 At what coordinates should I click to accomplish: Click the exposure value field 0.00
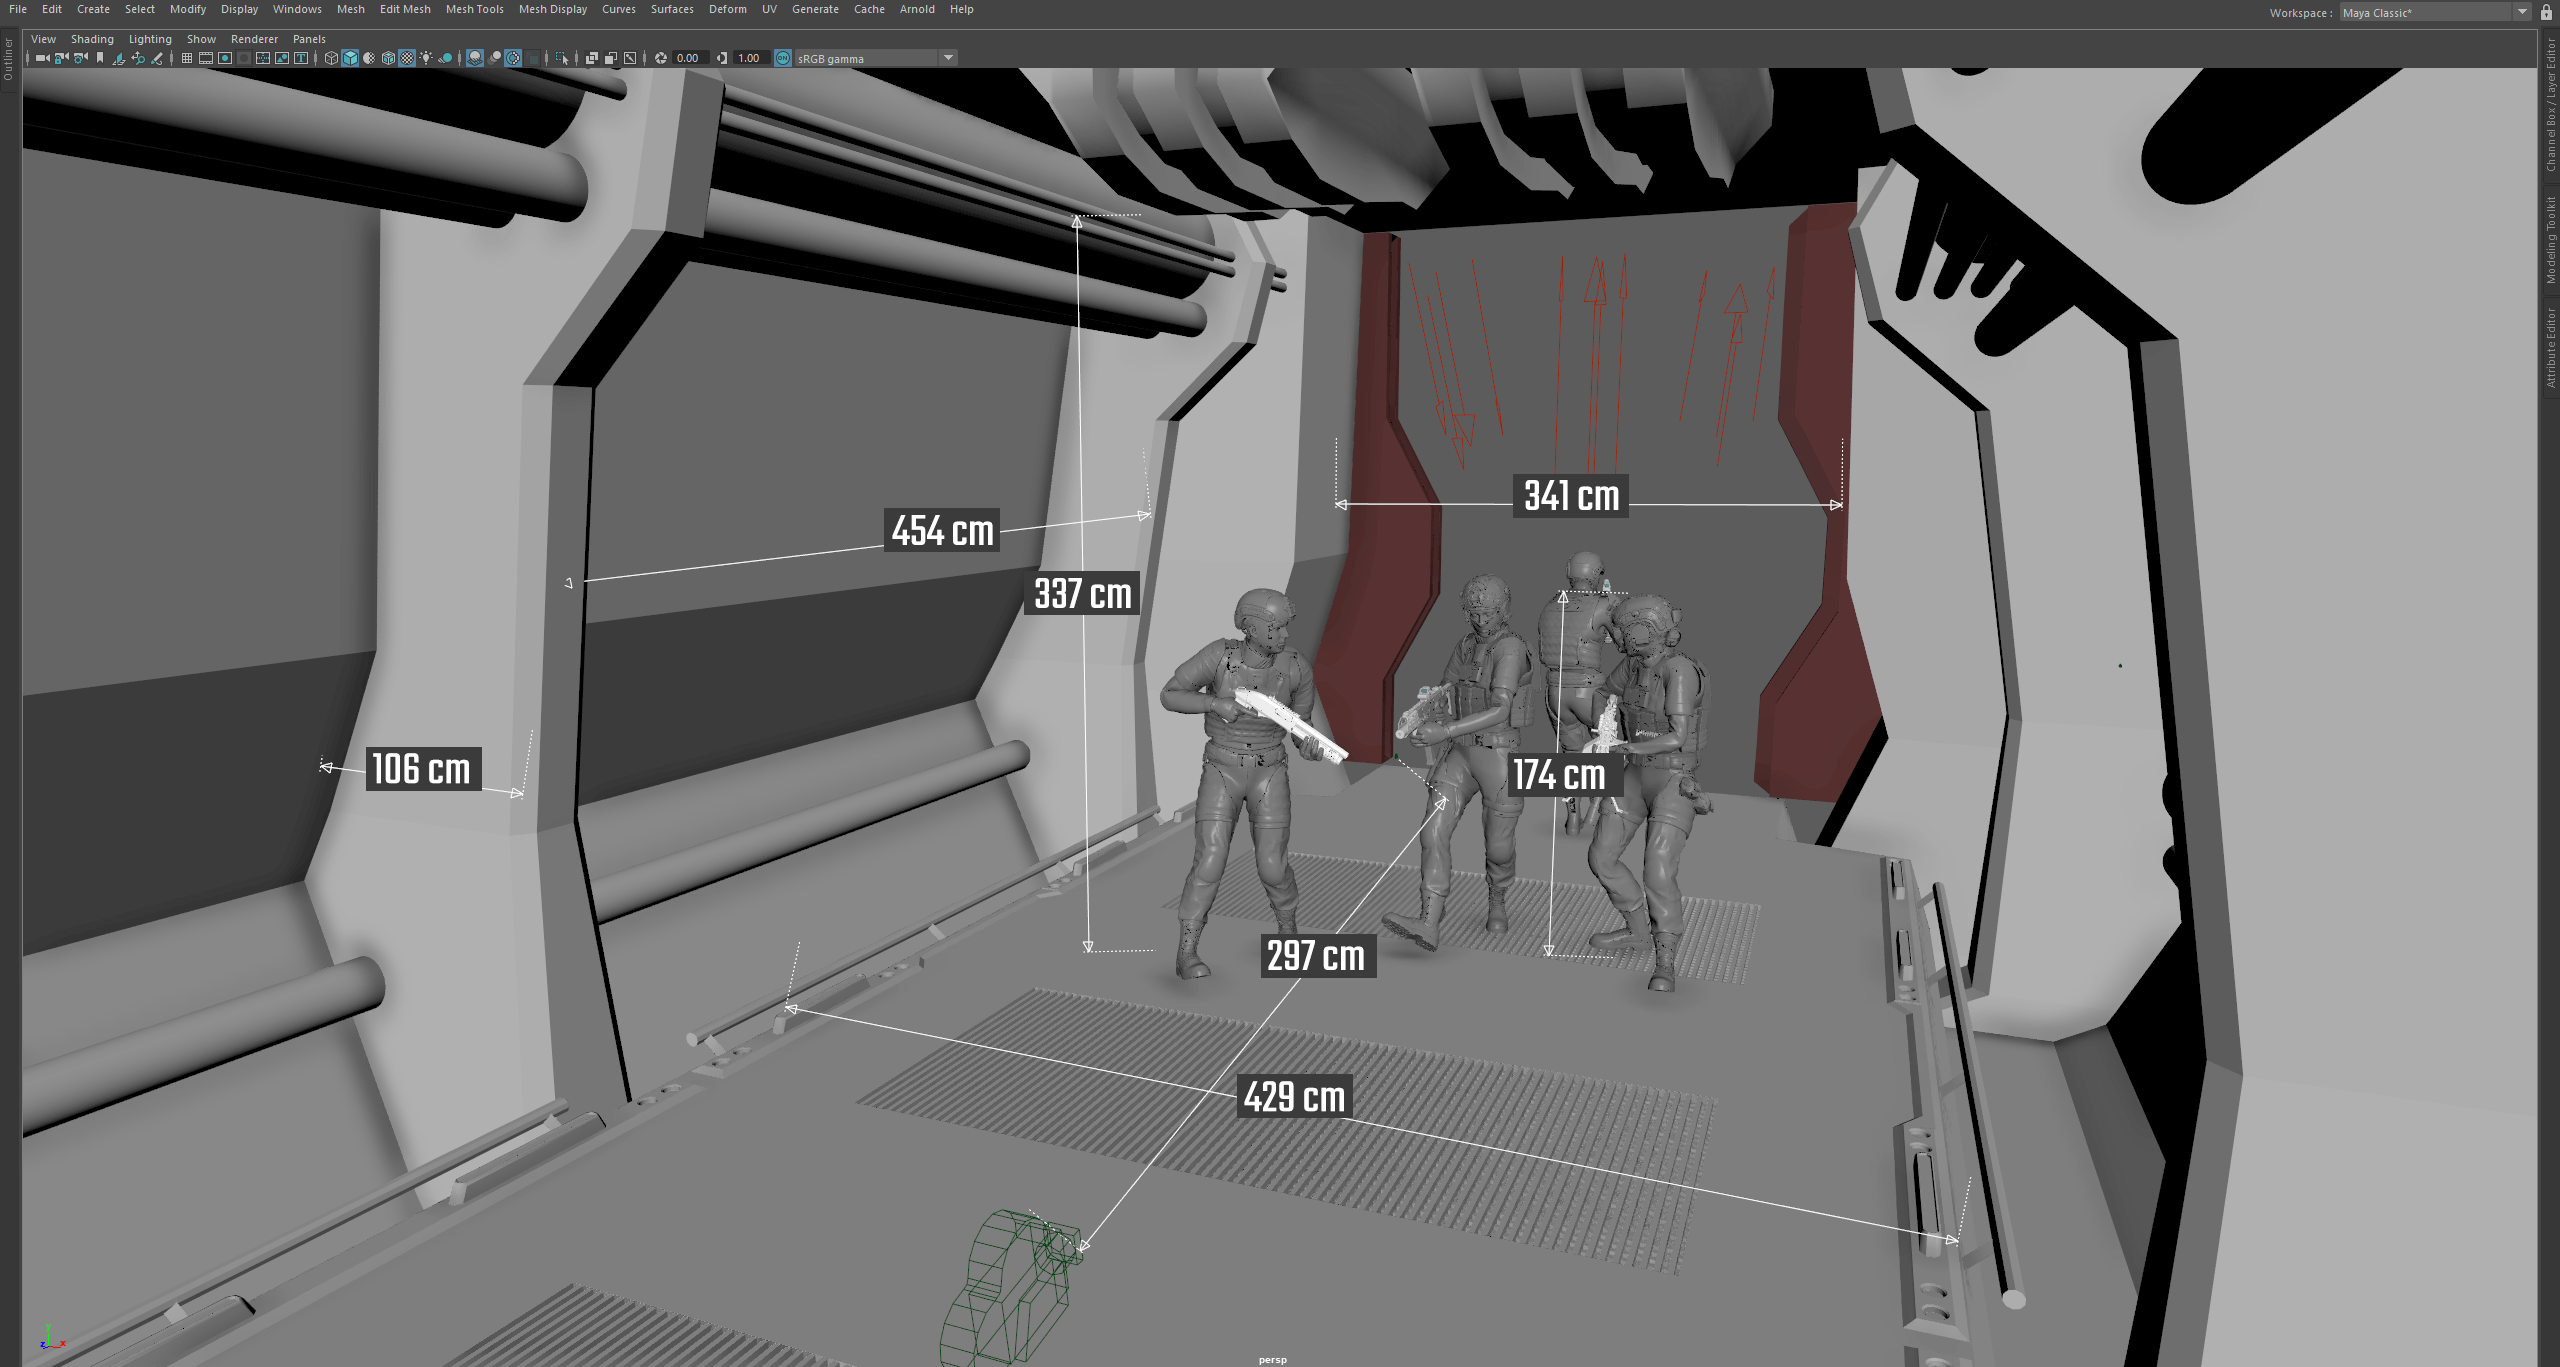[688, 58]
